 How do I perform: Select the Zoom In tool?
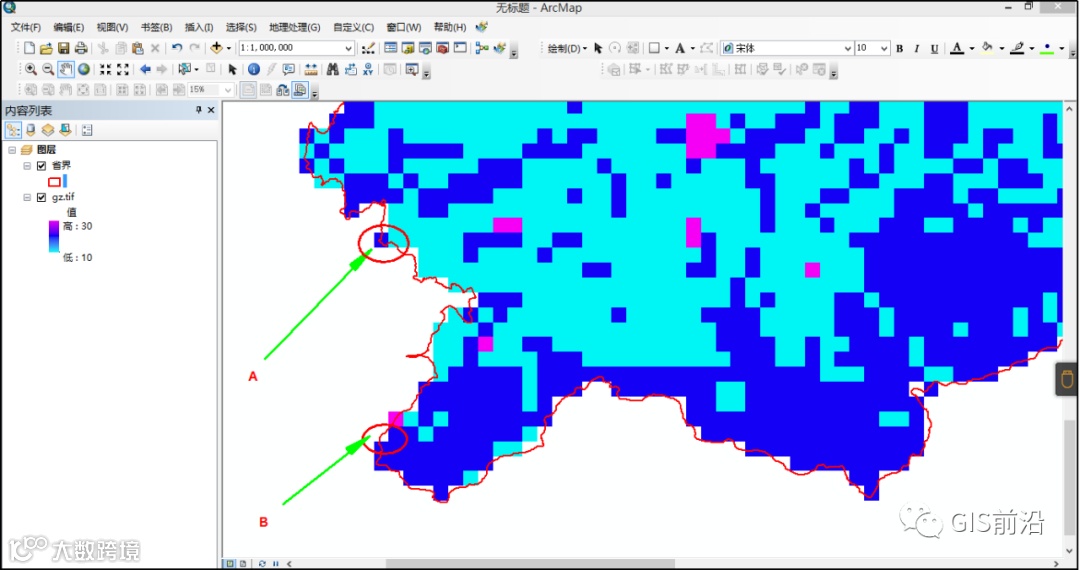point(31,70)
